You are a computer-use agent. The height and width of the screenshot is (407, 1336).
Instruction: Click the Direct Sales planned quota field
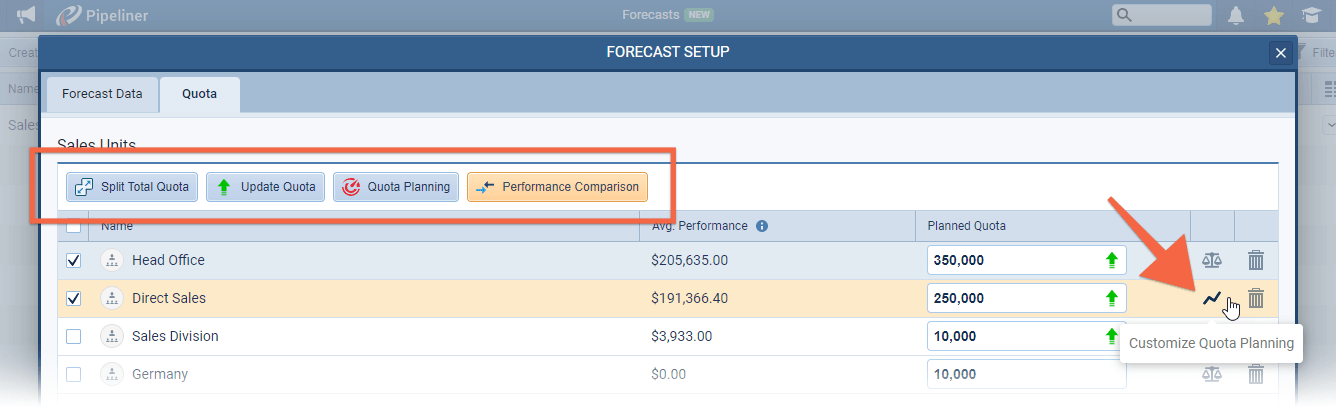(1010, 298)
